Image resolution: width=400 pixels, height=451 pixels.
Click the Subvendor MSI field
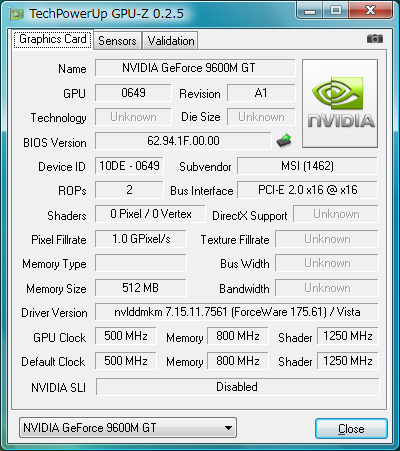tap(307, 166)
